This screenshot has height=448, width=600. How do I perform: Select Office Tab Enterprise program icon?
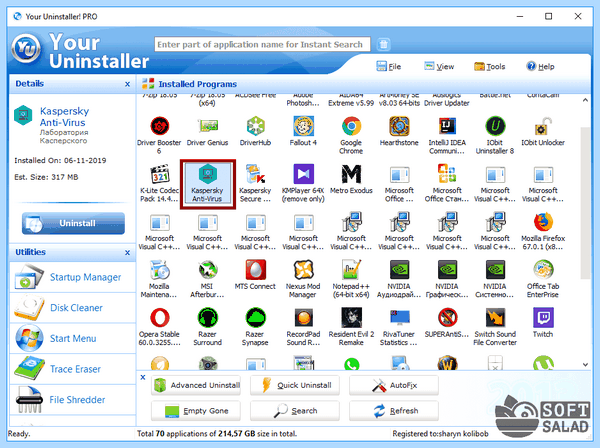pyautogui.click(x=543, y=270)
